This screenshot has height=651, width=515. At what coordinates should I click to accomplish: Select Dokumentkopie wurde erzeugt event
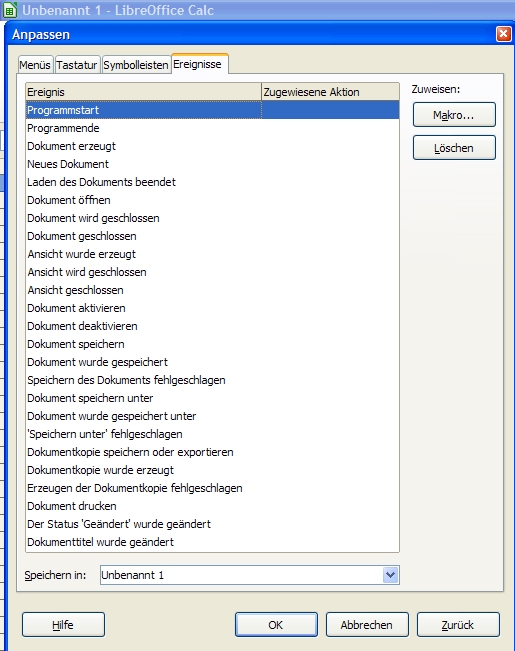pyautogui.click(x=212, y=470)
